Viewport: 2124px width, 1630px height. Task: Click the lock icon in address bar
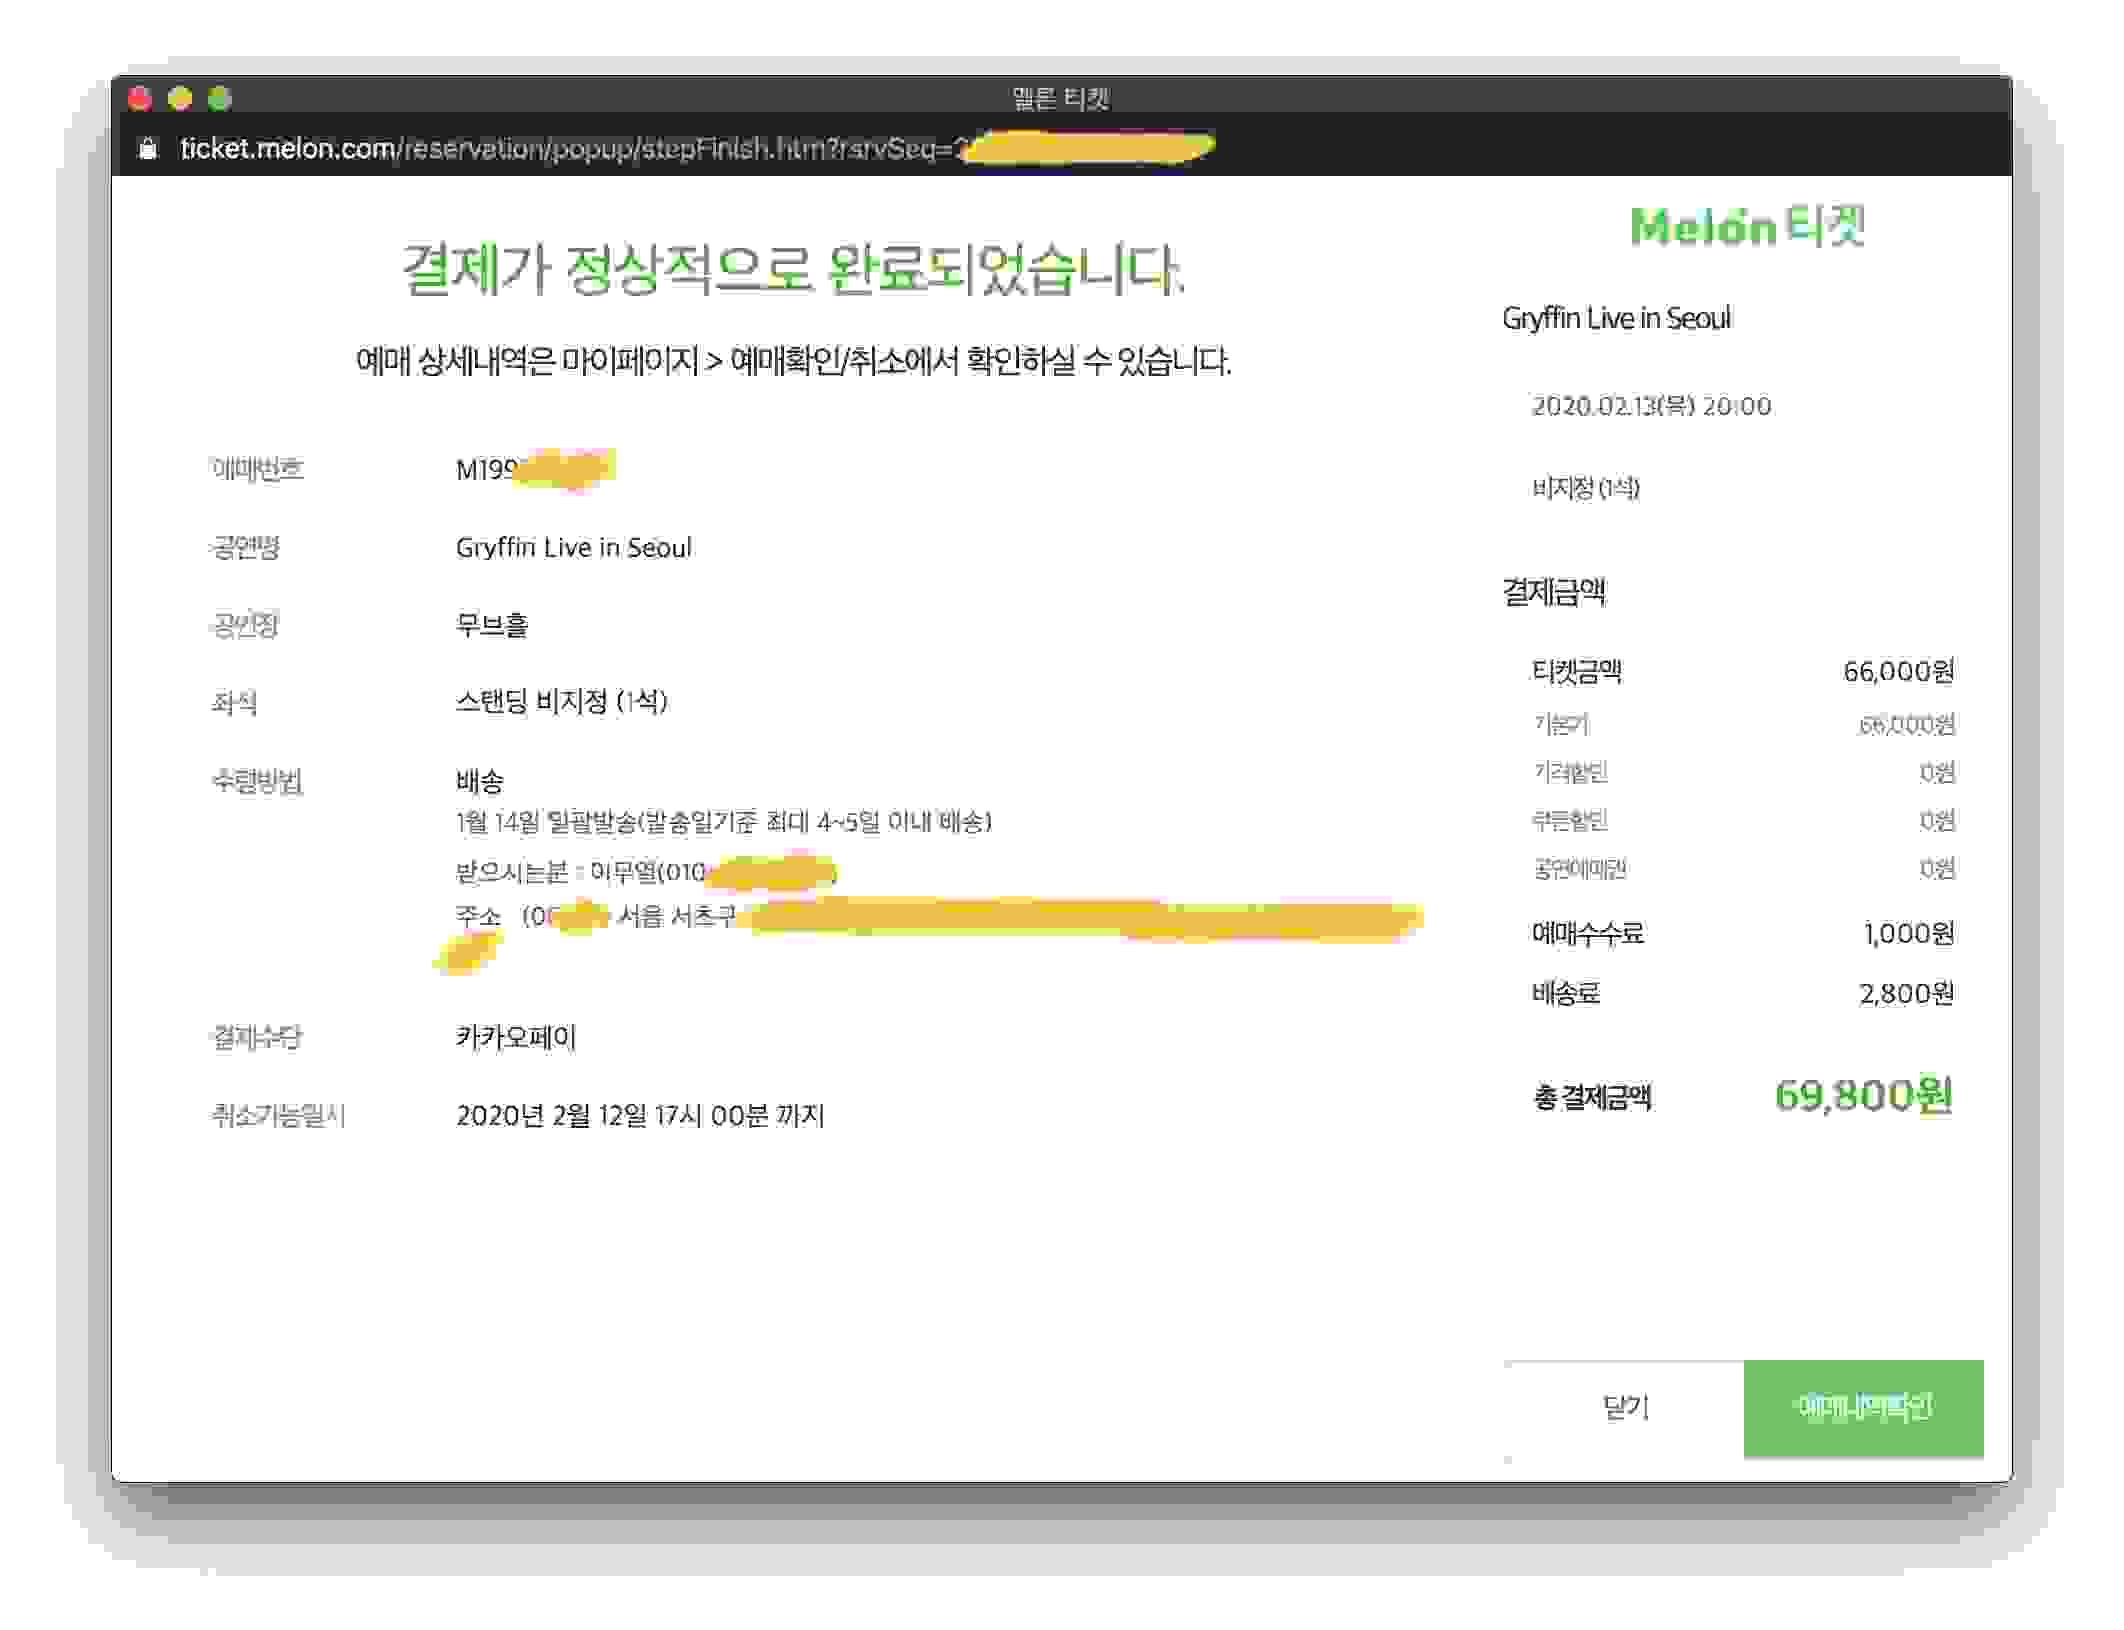(148, 148)
